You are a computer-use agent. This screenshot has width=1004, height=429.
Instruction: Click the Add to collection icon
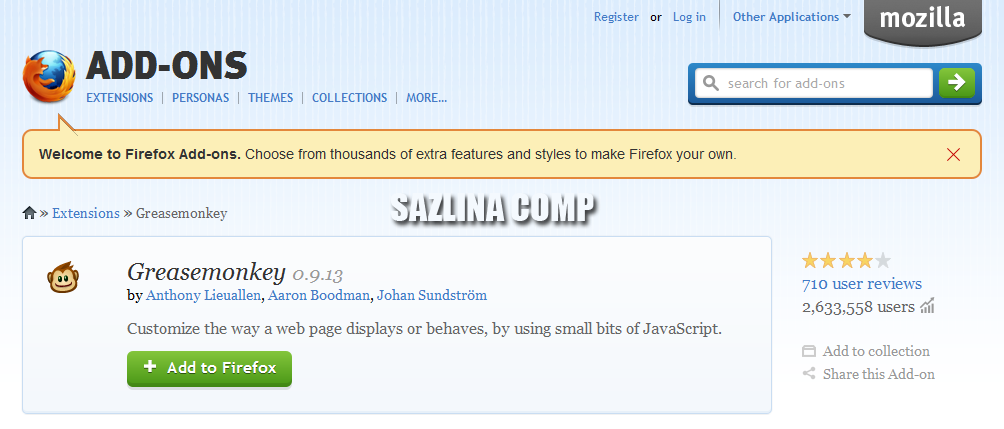tap(809, 351)
